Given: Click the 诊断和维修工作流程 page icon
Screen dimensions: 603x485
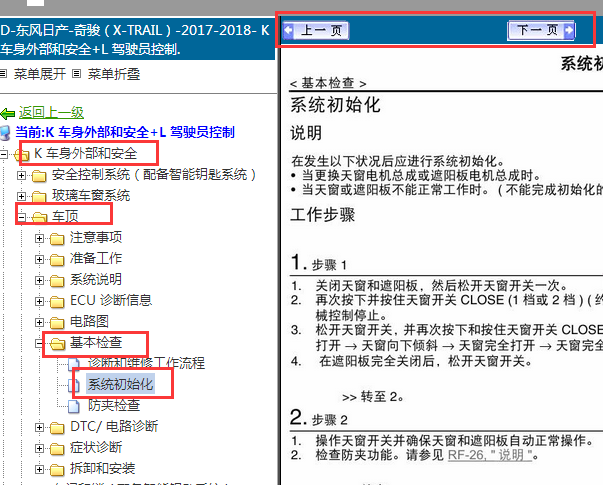Looking at the screenshot, I should click(x=73, y=364).
